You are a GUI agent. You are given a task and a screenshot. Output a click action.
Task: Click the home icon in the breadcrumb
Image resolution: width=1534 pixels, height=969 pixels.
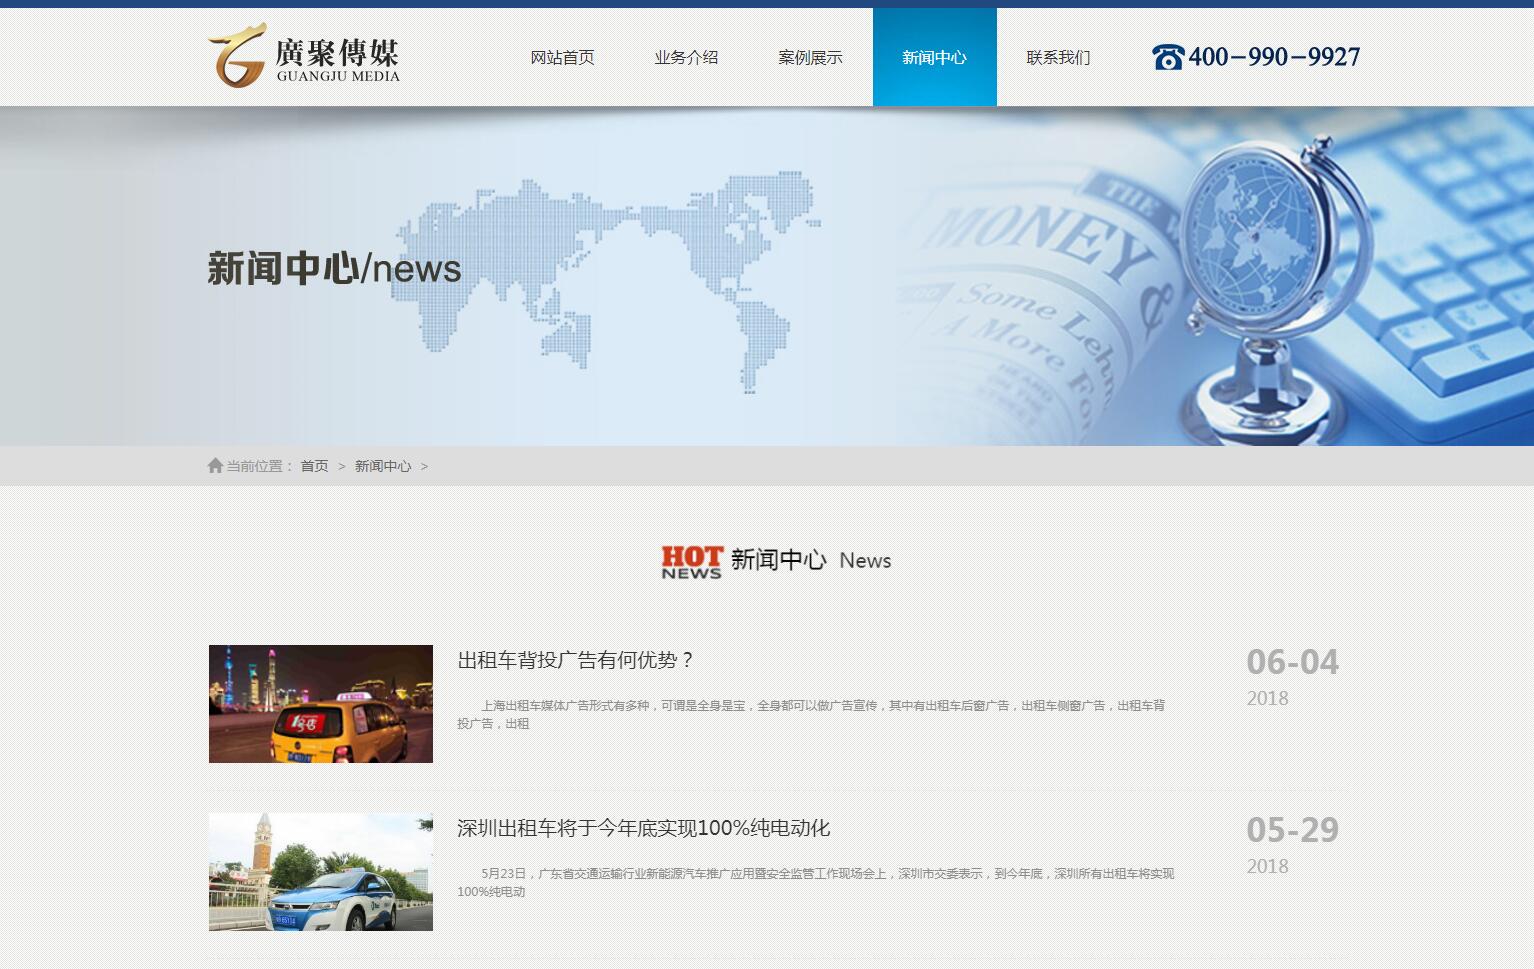point(215,466)
